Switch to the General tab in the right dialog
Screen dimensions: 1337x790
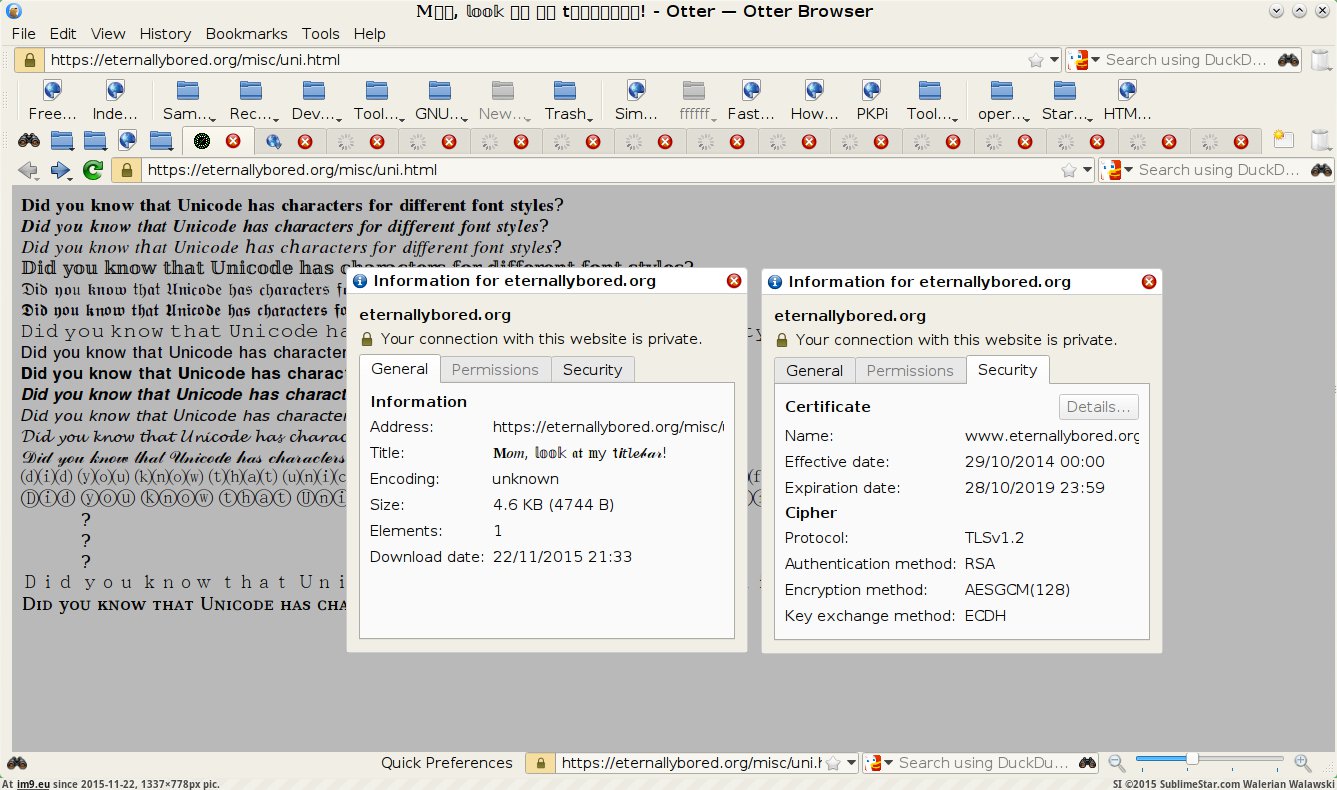[814, 371]
